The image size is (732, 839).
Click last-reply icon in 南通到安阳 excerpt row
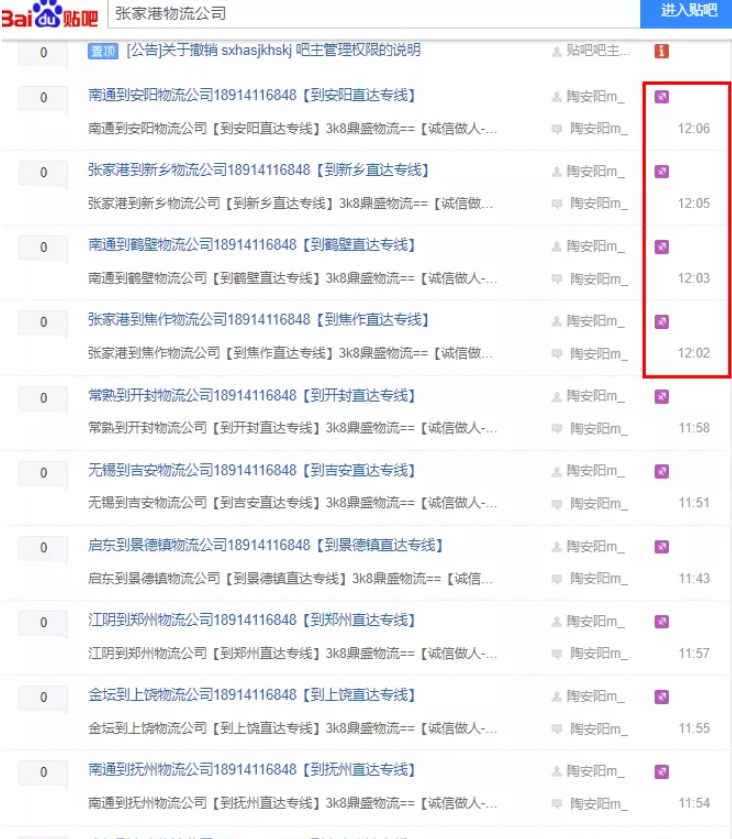click(x=557, y=129)
